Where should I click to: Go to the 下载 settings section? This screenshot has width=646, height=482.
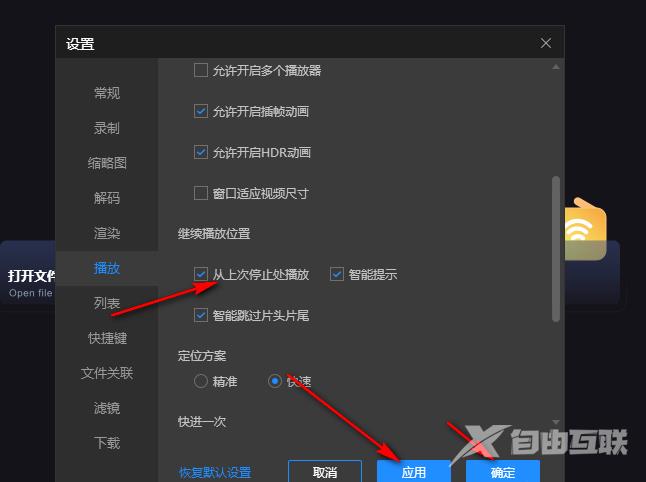(107, 443)
